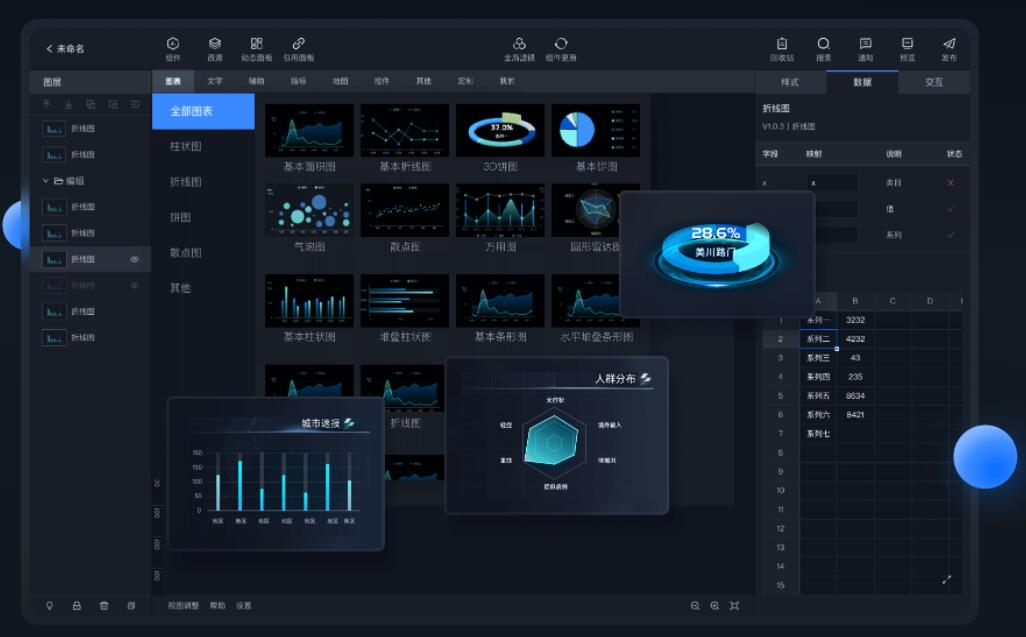The image size is (1026, 637).
Task: Select the 基本面积图 chart thumbnail
Action: (309, 131)
